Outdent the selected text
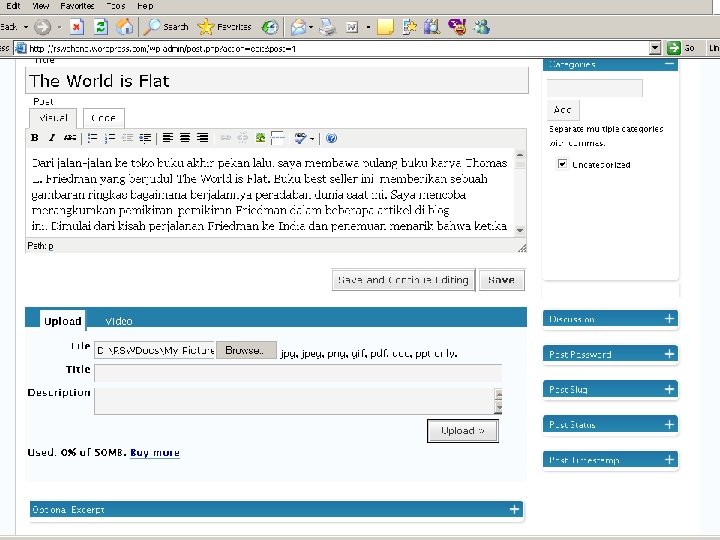 point(127,138)
